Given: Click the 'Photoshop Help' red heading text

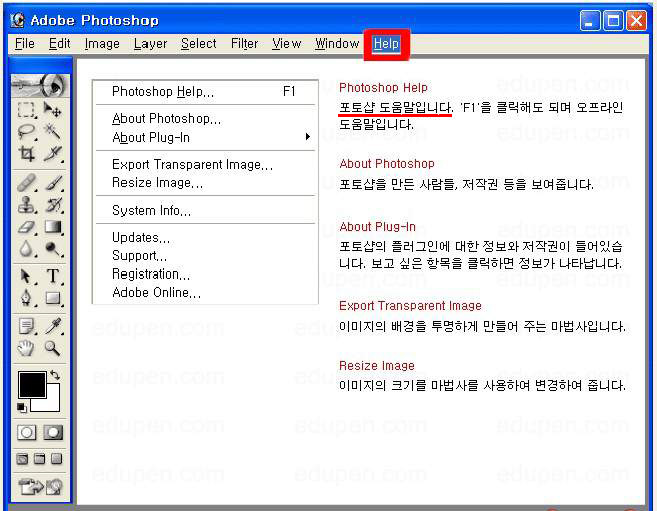Looking at the screenshot, I should point(383,88).
